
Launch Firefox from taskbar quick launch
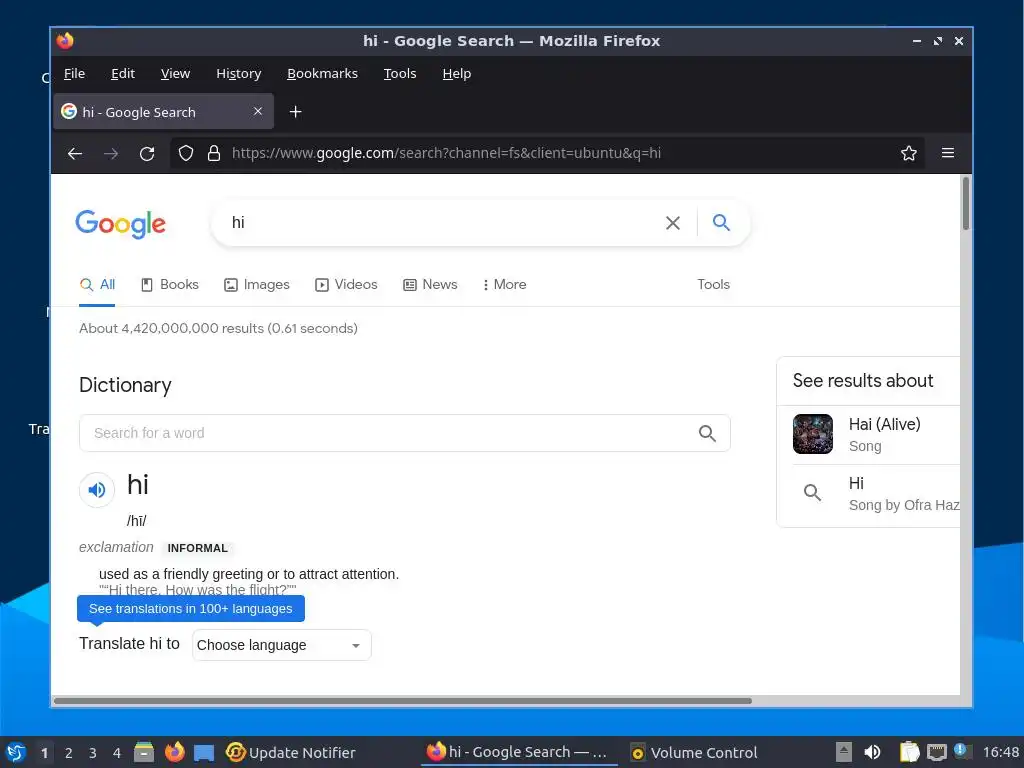coord(174,752)
